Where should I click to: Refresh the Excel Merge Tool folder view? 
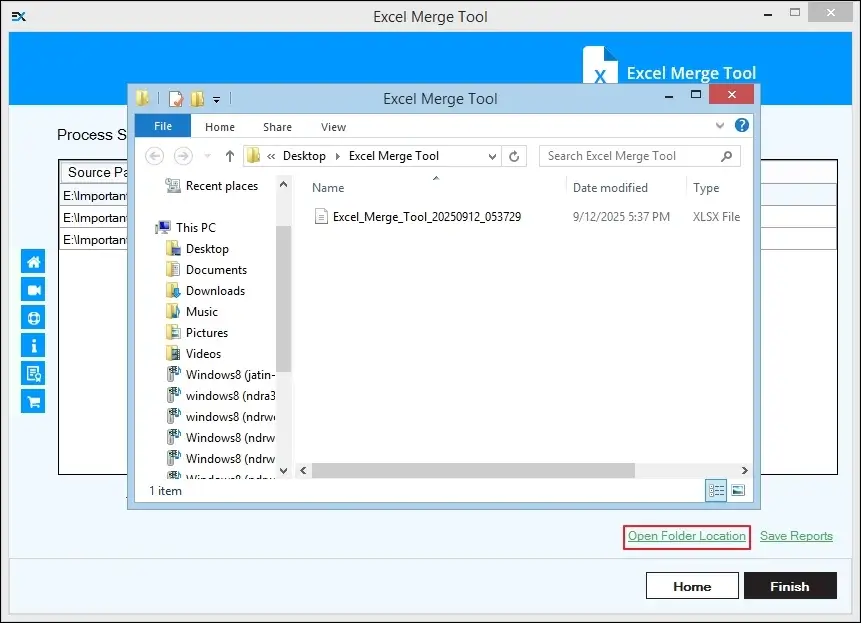tap(513, 156)
